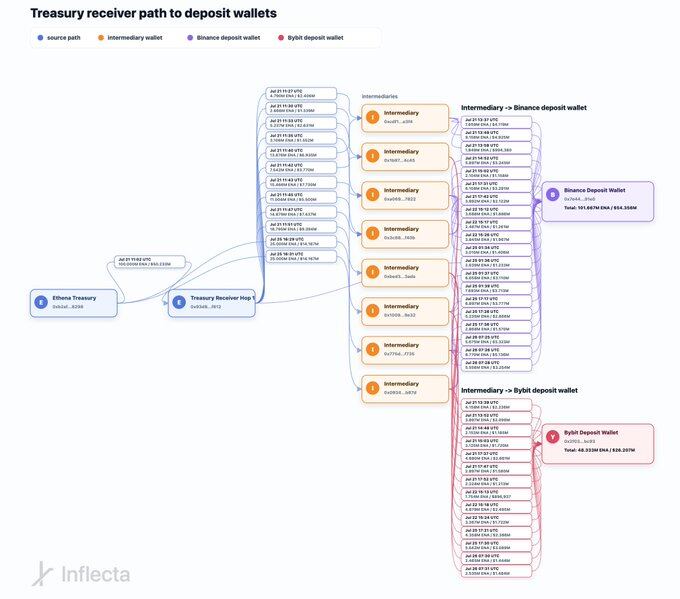This screenshot has width=680, height=599.
Task: Click the icon of the topmost Intermediary node
Action: coord(372,117)
